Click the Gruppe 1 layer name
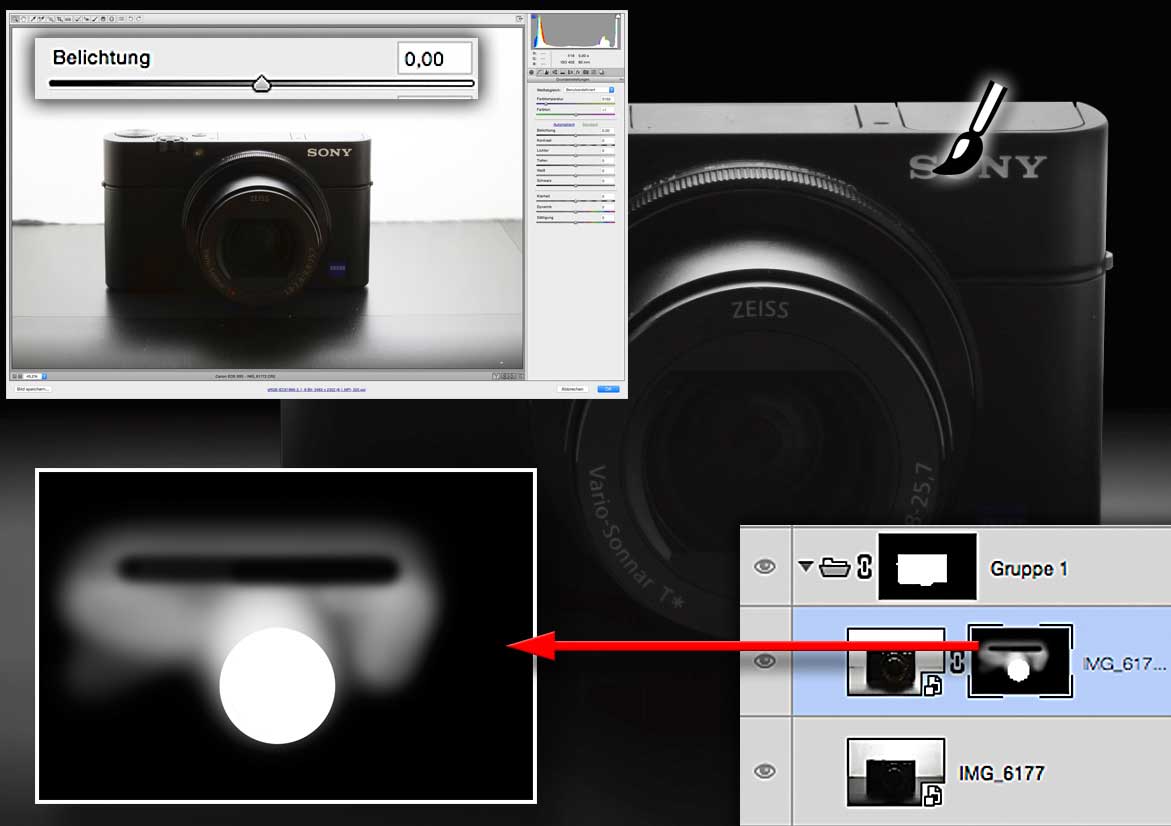Image resolution: width=1171 pixels, height=826 pixels. click(1028, 568)
